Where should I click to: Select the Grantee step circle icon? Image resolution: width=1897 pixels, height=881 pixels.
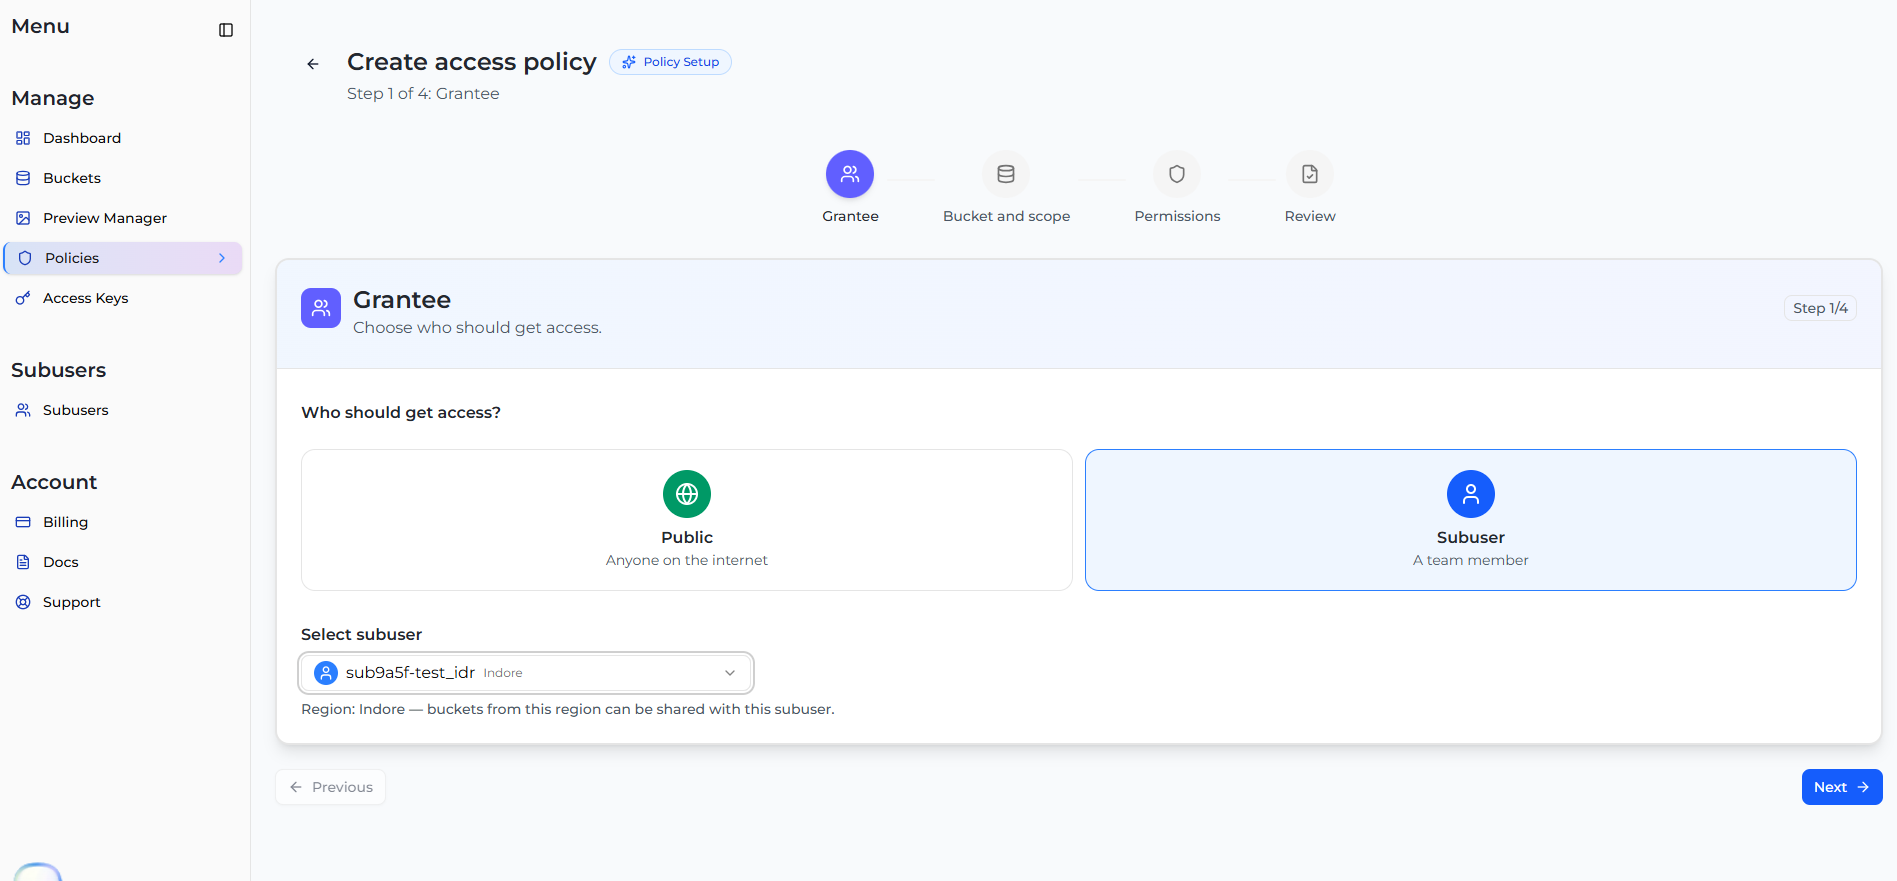click(850, 174)
